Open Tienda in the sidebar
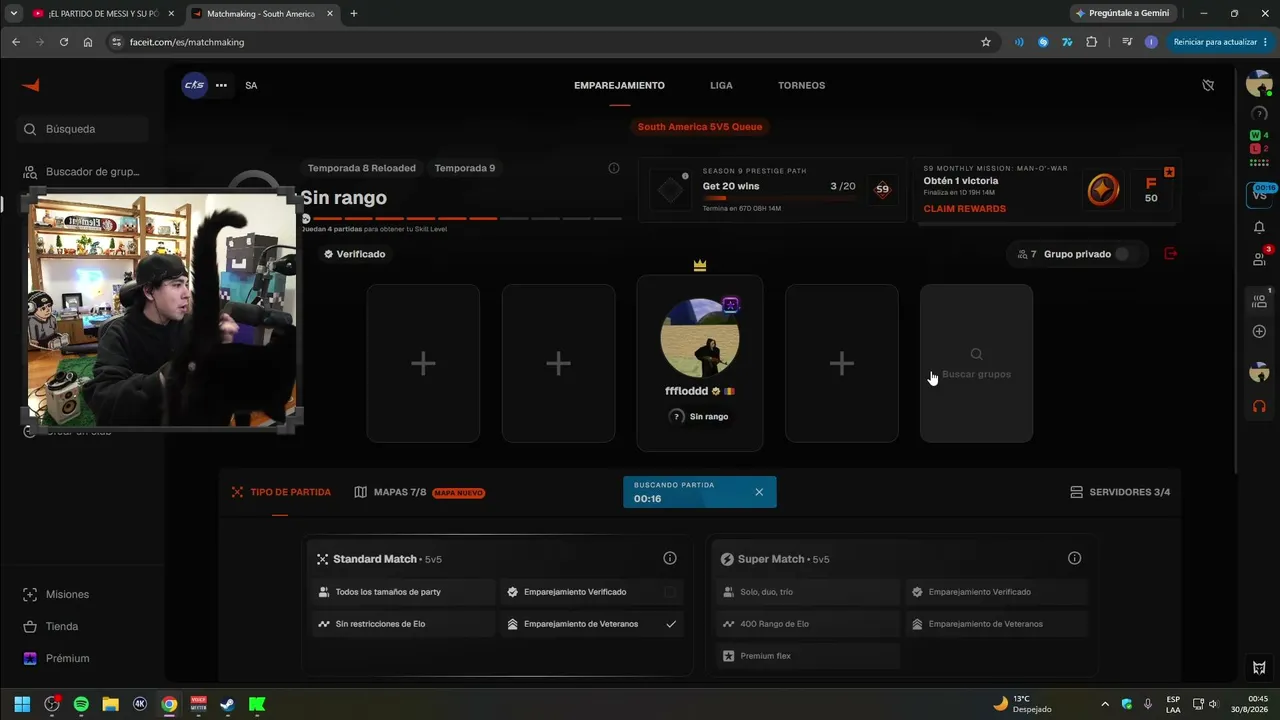Image resolution: width=1280 pixels, height=720 pixels. (50, 626)
